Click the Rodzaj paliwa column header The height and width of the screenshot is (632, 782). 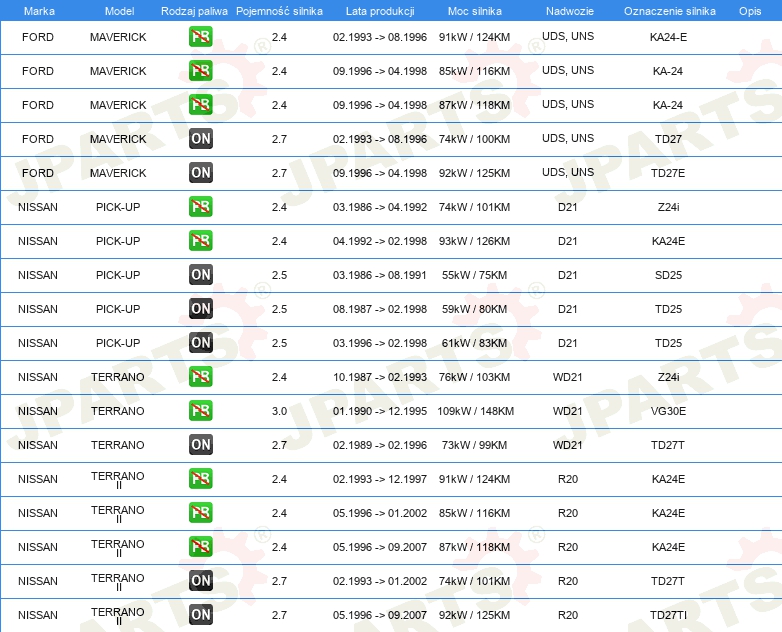194,11
